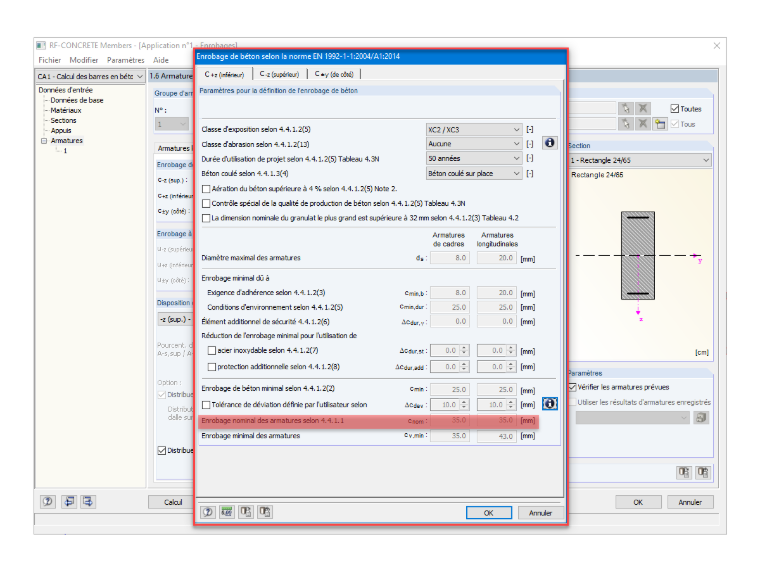The width and height of the screenshot is (760, 570).
Task: Click icon right of disabled results dropdown
Action: coord(701,417)
